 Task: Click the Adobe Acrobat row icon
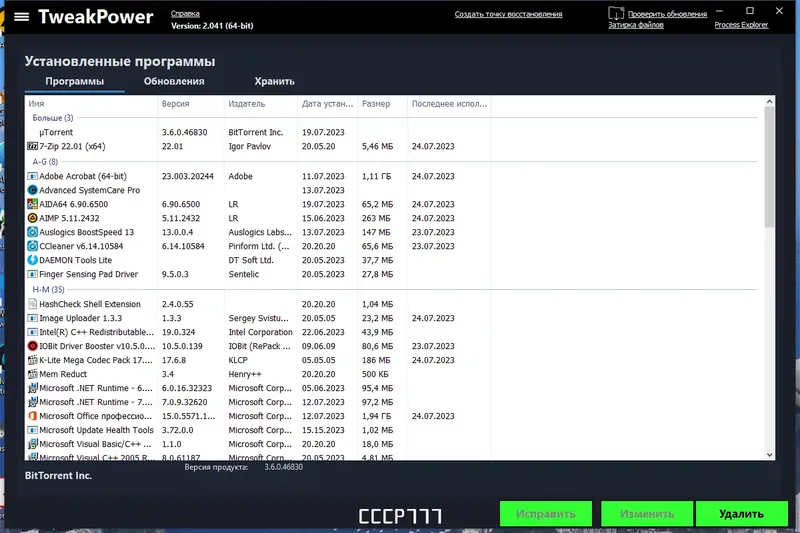click(32, 176)
